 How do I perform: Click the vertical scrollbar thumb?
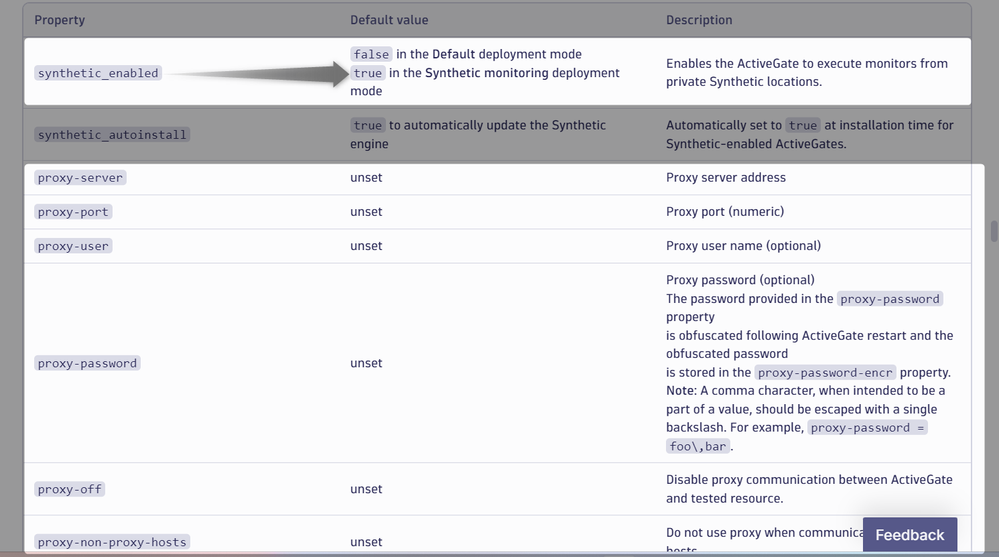[x=994, y=231]
